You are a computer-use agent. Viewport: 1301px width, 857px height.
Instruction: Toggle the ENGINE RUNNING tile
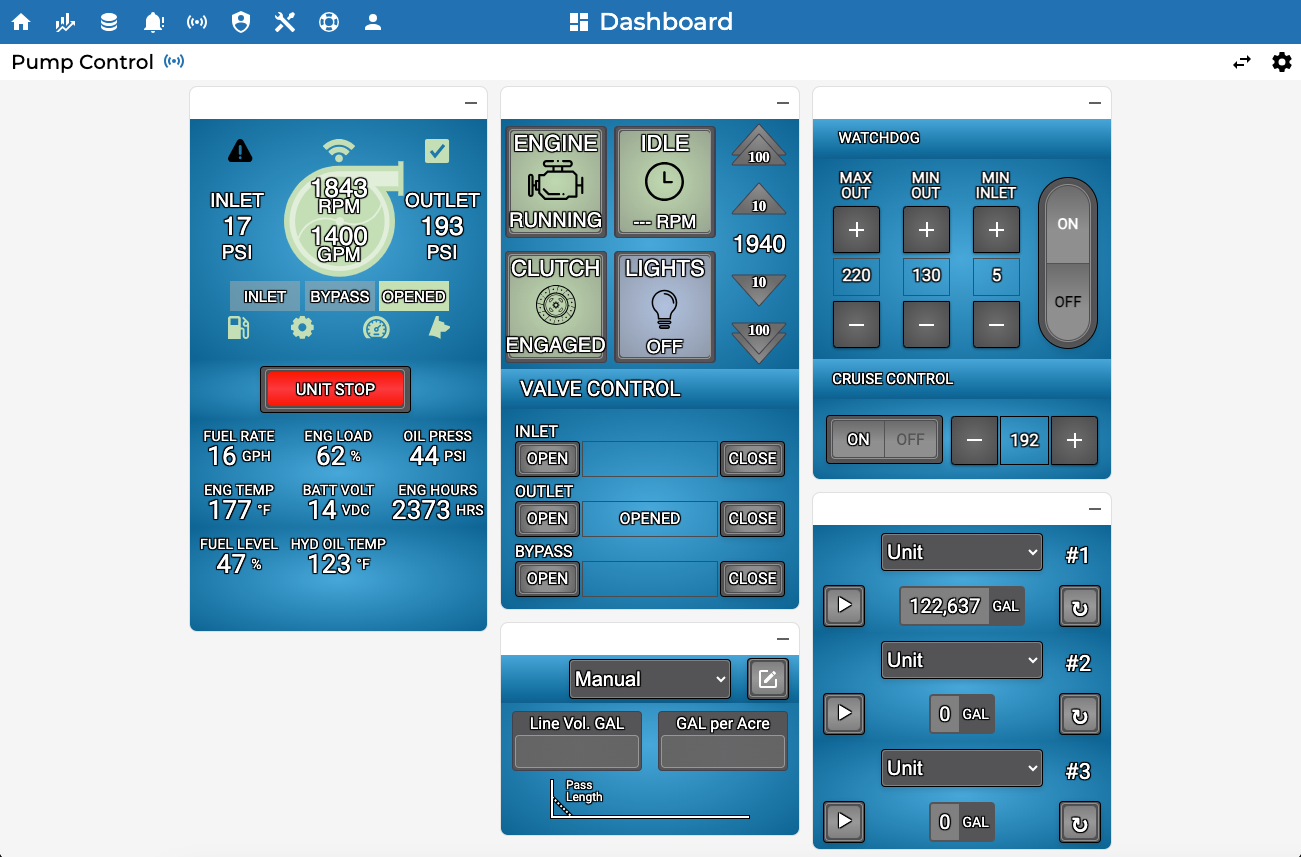point(556,181)
